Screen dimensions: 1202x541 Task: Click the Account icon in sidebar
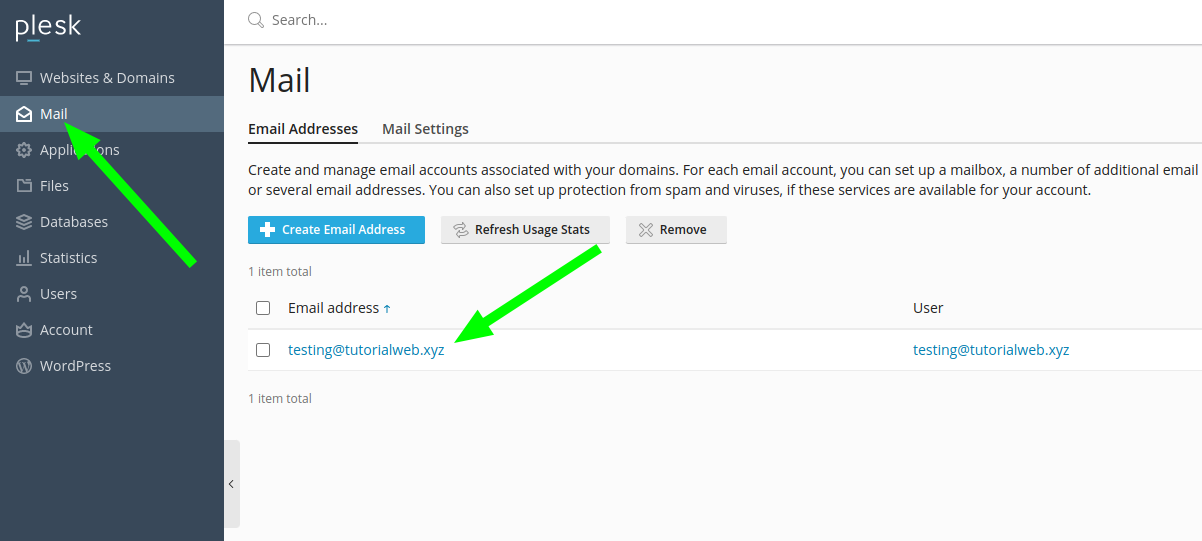point(23,330)
